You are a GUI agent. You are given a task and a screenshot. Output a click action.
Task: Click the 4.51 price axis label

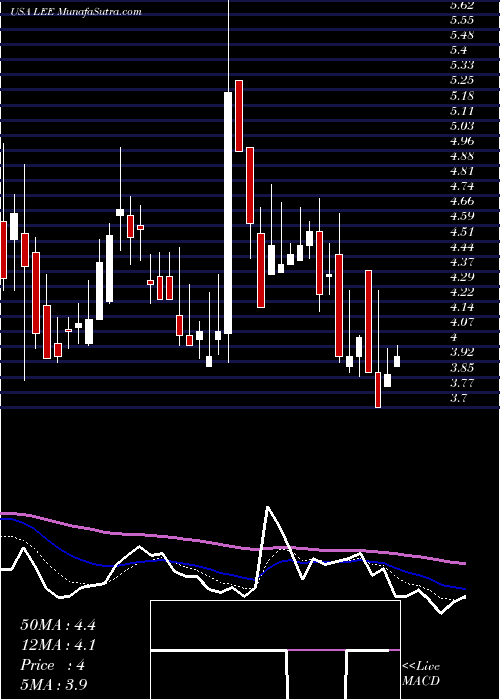(462, 232)
